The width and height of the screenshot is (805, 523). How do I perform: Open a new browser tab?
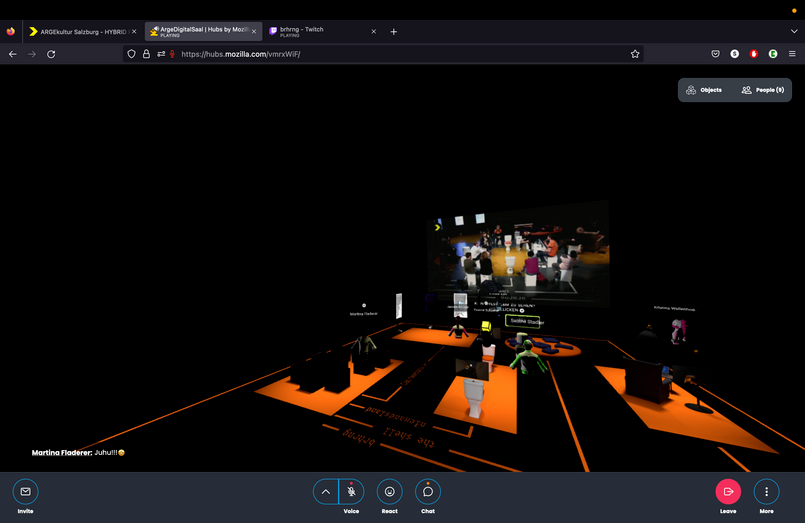394,32
